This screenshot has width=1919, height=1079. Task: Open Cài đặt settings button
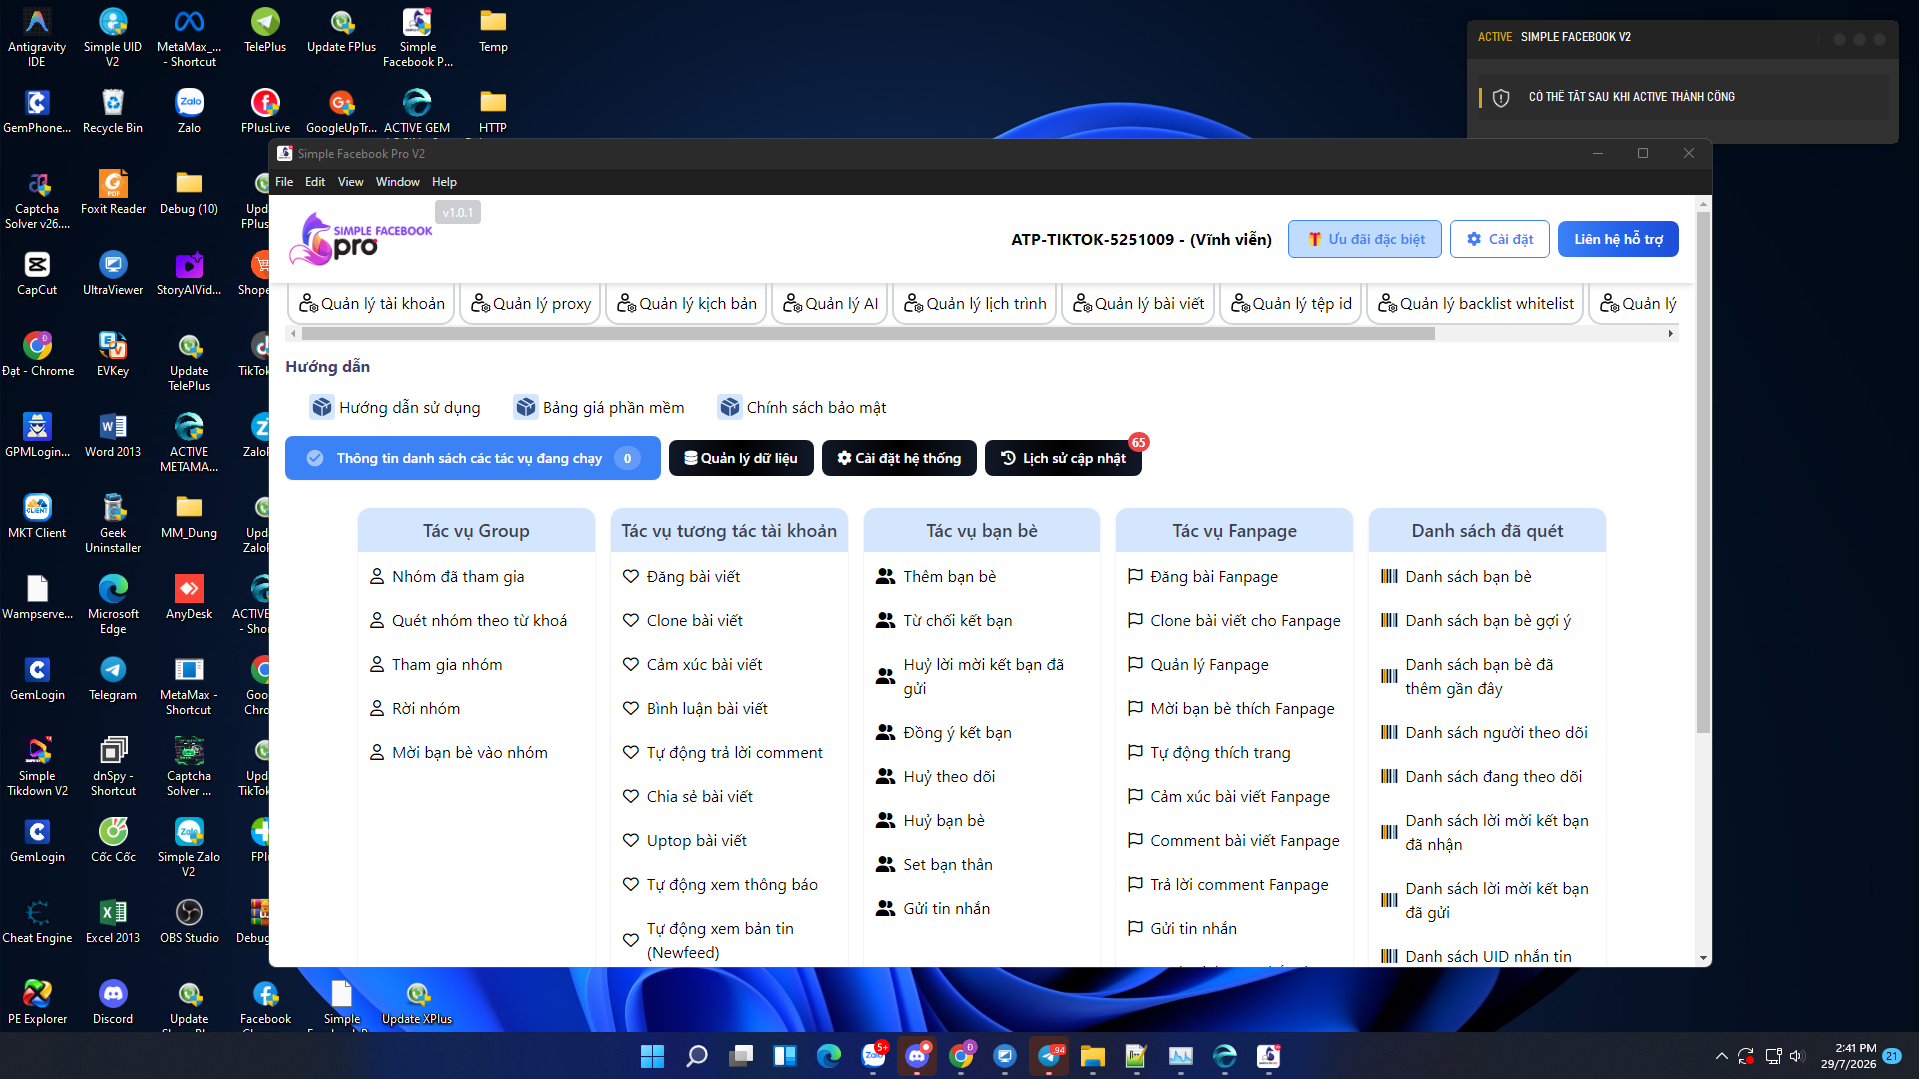pos(1500,239)
